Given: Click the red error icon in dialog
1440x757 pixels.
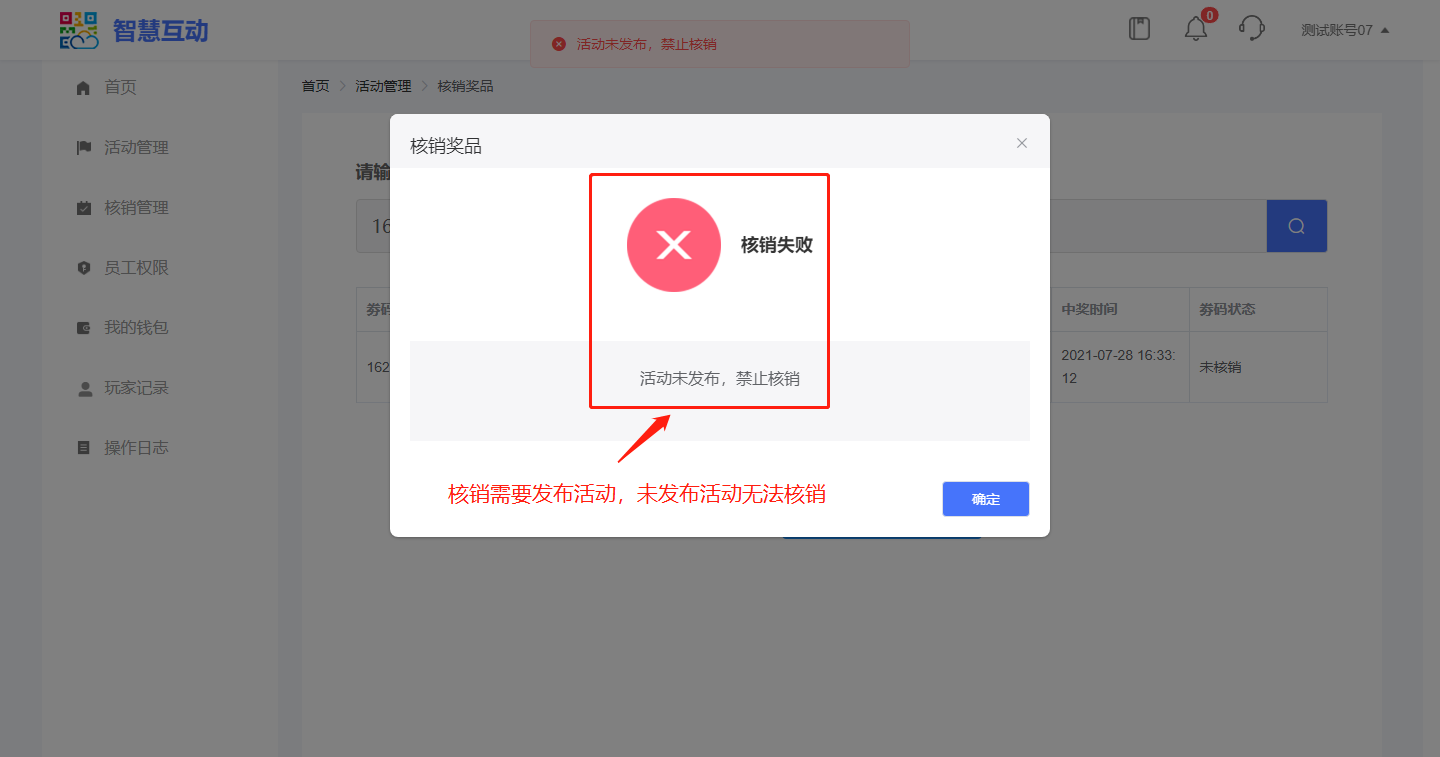Looking at the screenshot, I should [674, 245].
